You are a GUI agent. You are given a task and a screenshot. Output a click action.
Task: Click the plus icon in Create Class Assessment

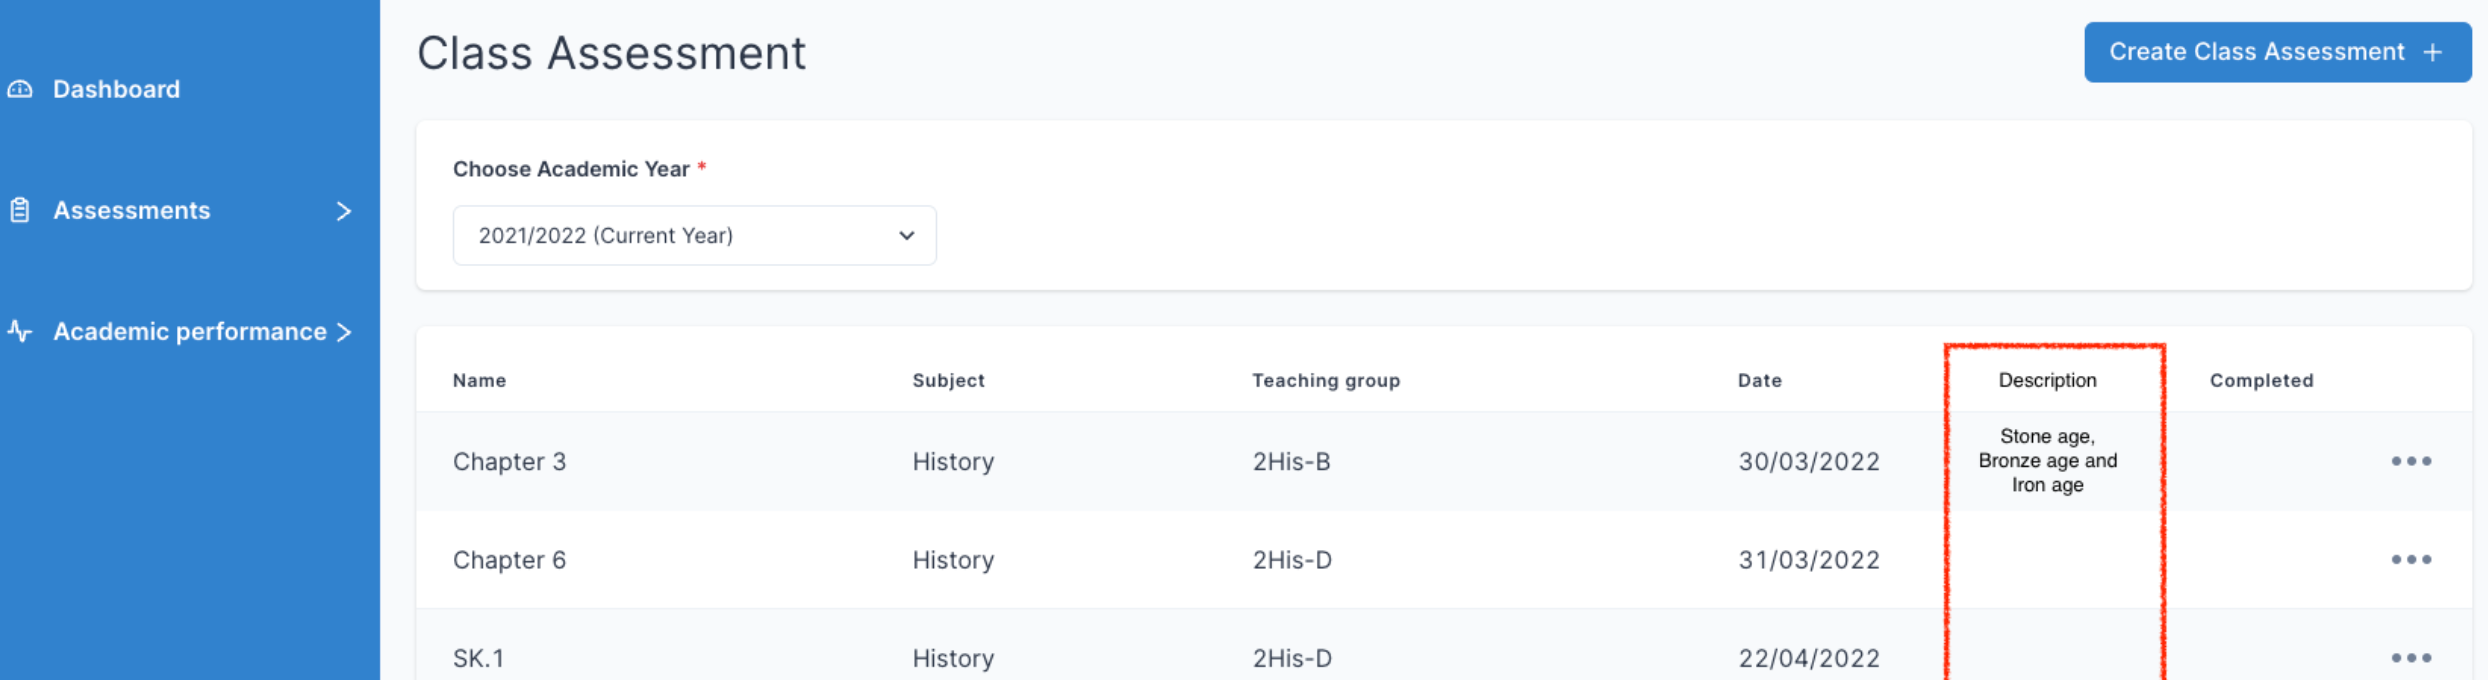coord(2433,52)
